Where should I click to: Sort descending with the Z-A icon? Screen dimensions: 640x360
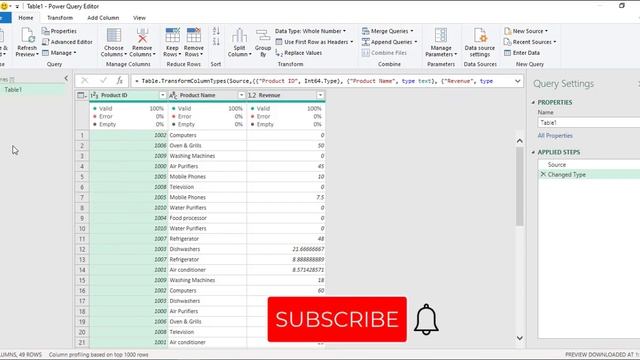click(216, 42)
